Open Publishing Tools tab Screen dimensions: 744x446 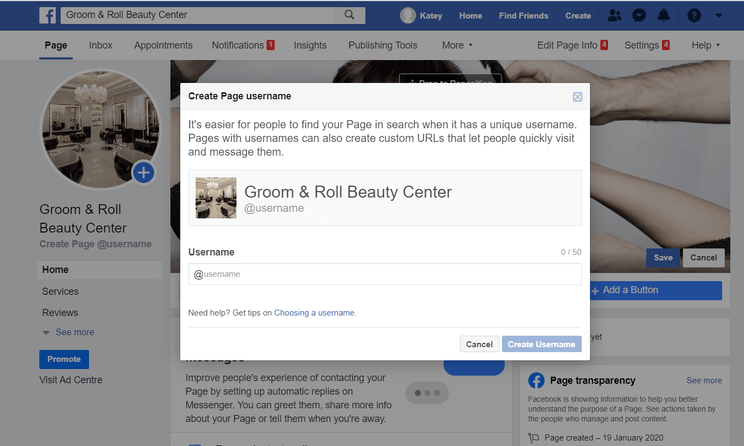tap(383, 45)
